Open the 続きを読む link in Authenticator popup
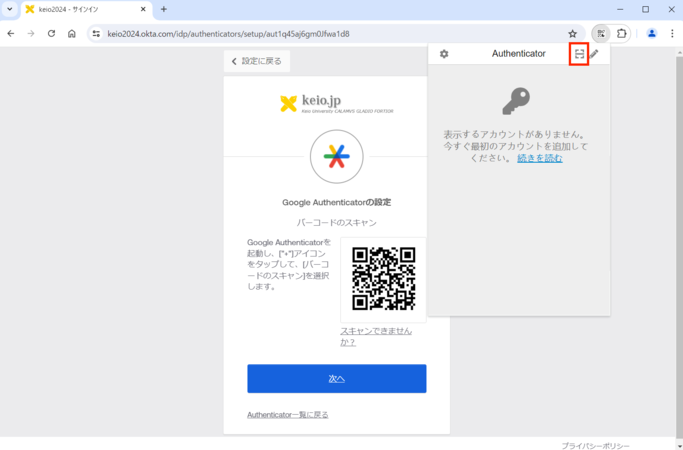This screenshot has height=450, width=683. (x=539, y=158)
